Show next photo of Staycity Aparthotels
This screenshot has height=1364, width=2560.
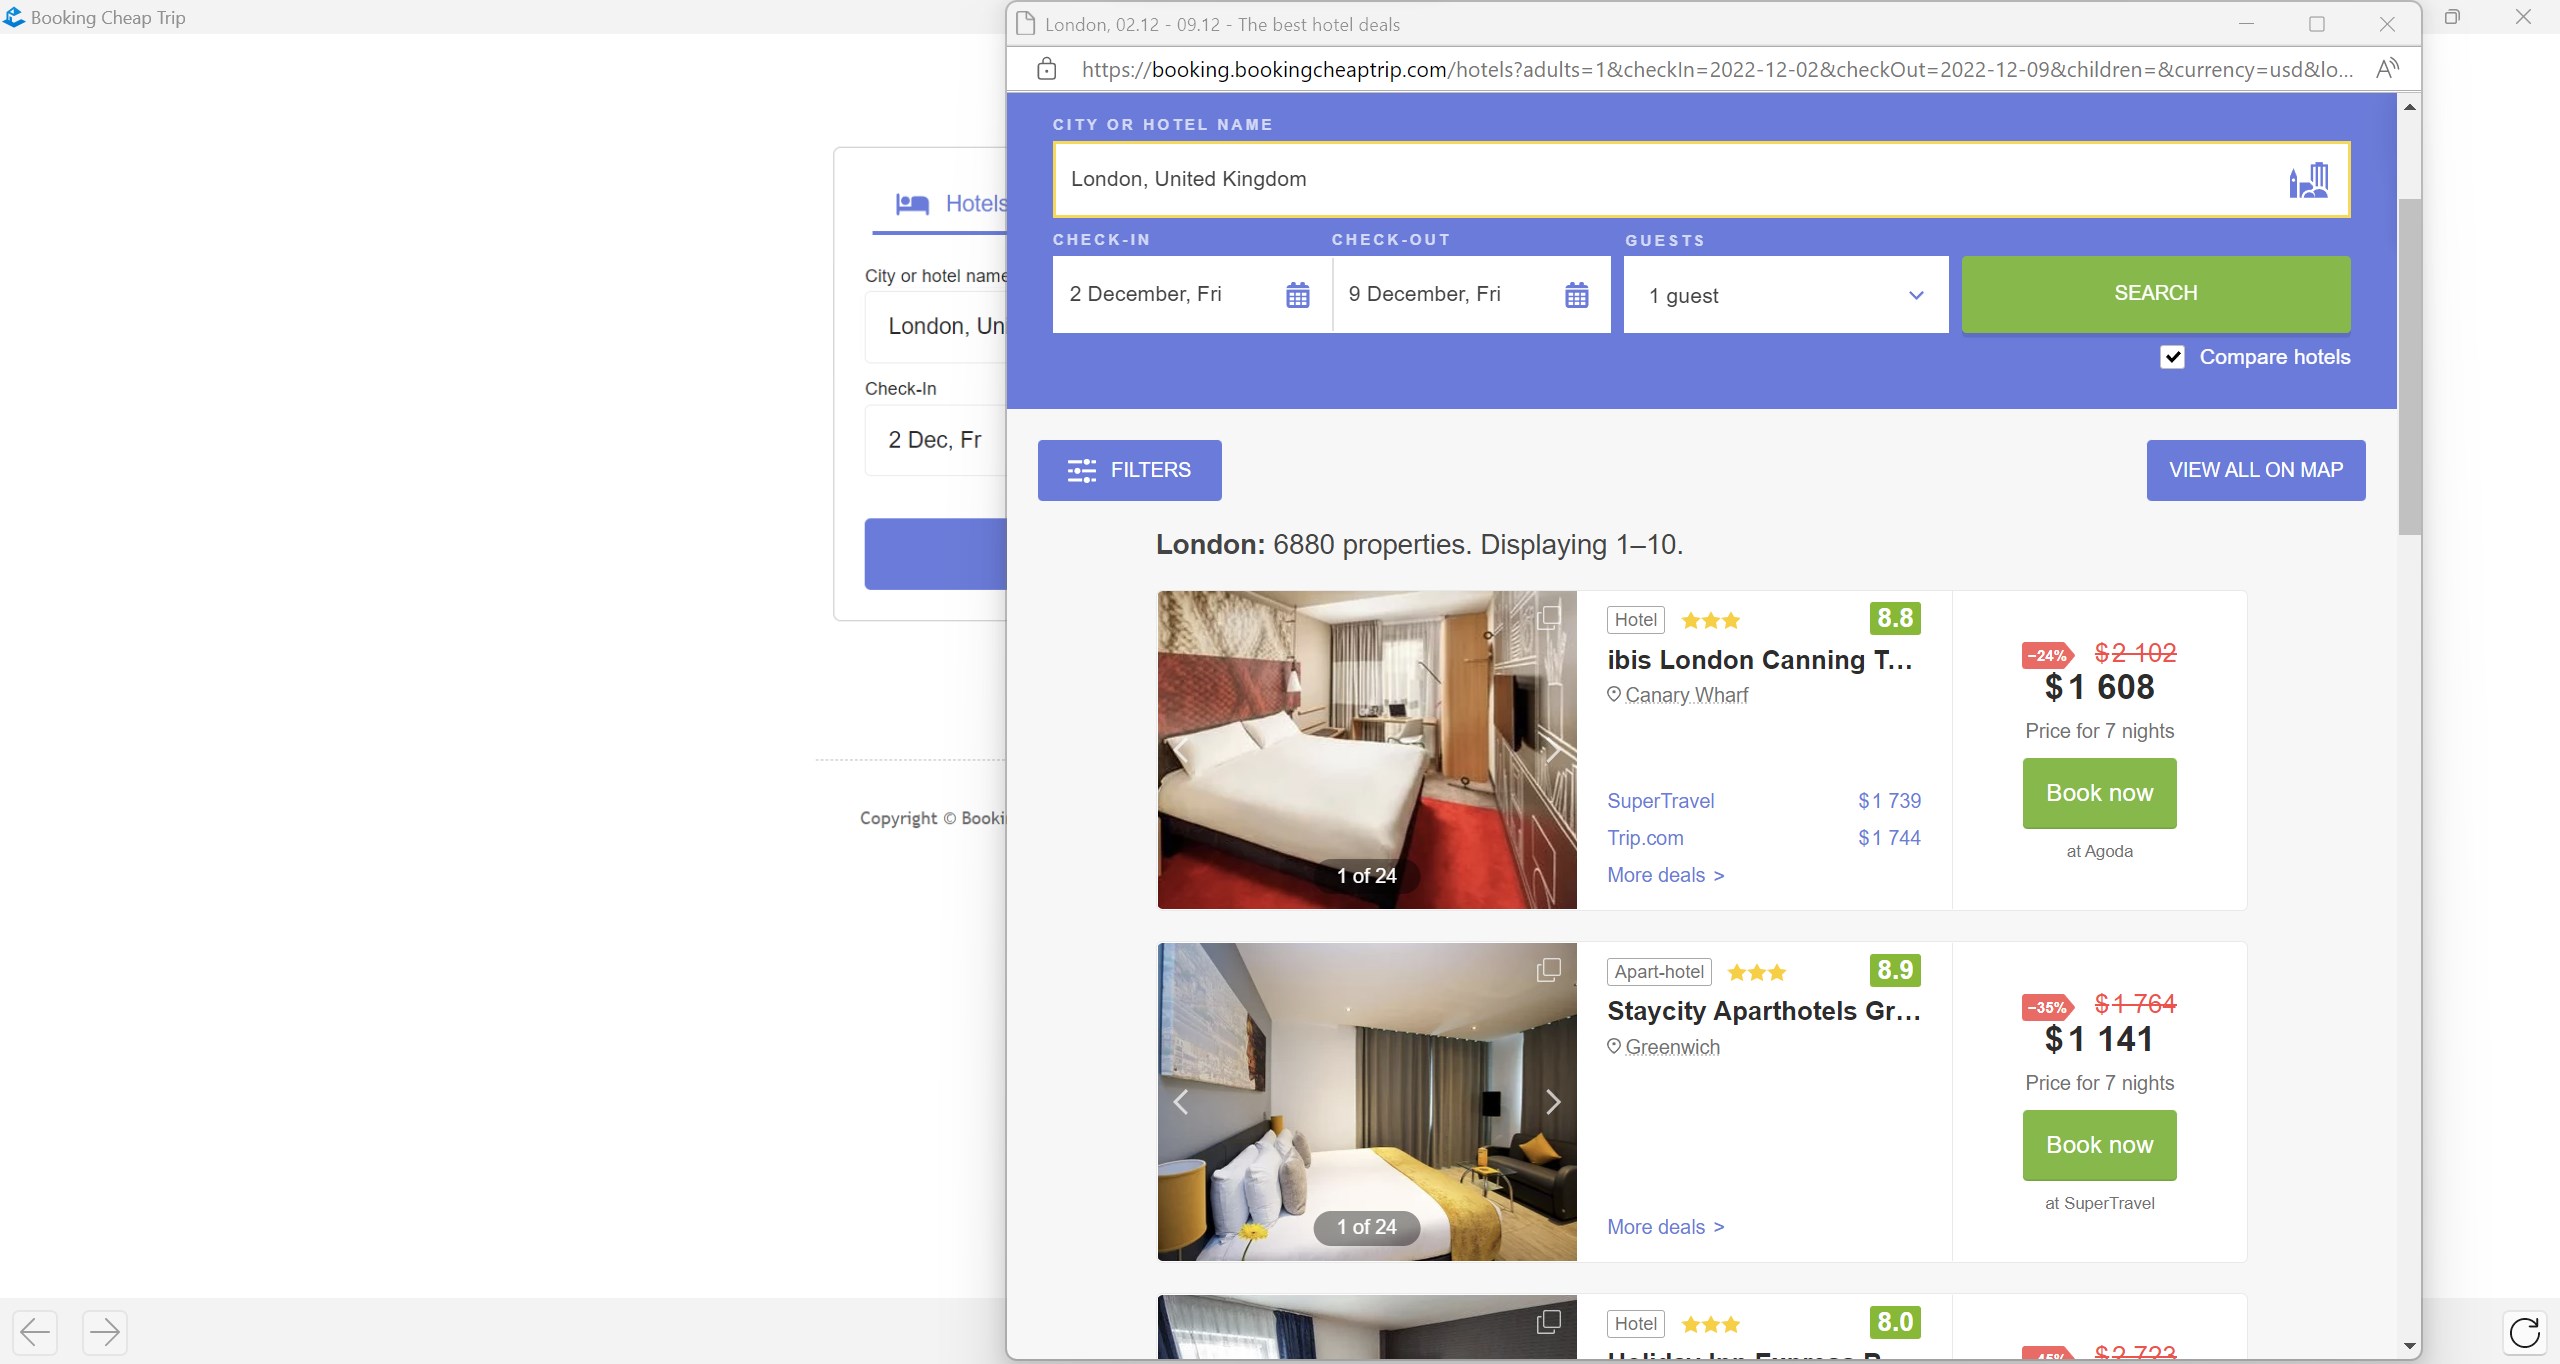point(1552,1102)
